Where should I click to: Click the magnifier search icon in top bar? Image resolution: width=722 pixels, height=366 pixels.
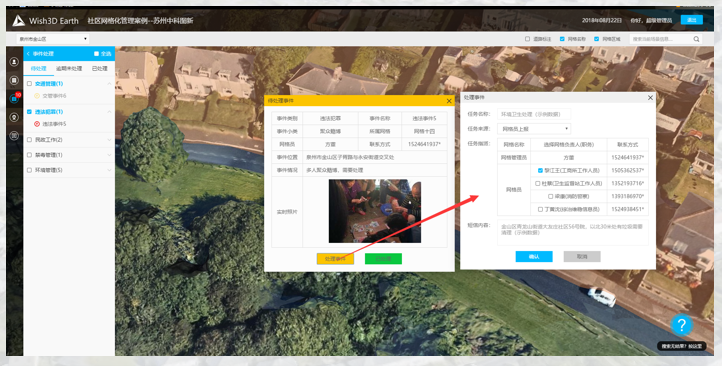click(x=696, y=39)
